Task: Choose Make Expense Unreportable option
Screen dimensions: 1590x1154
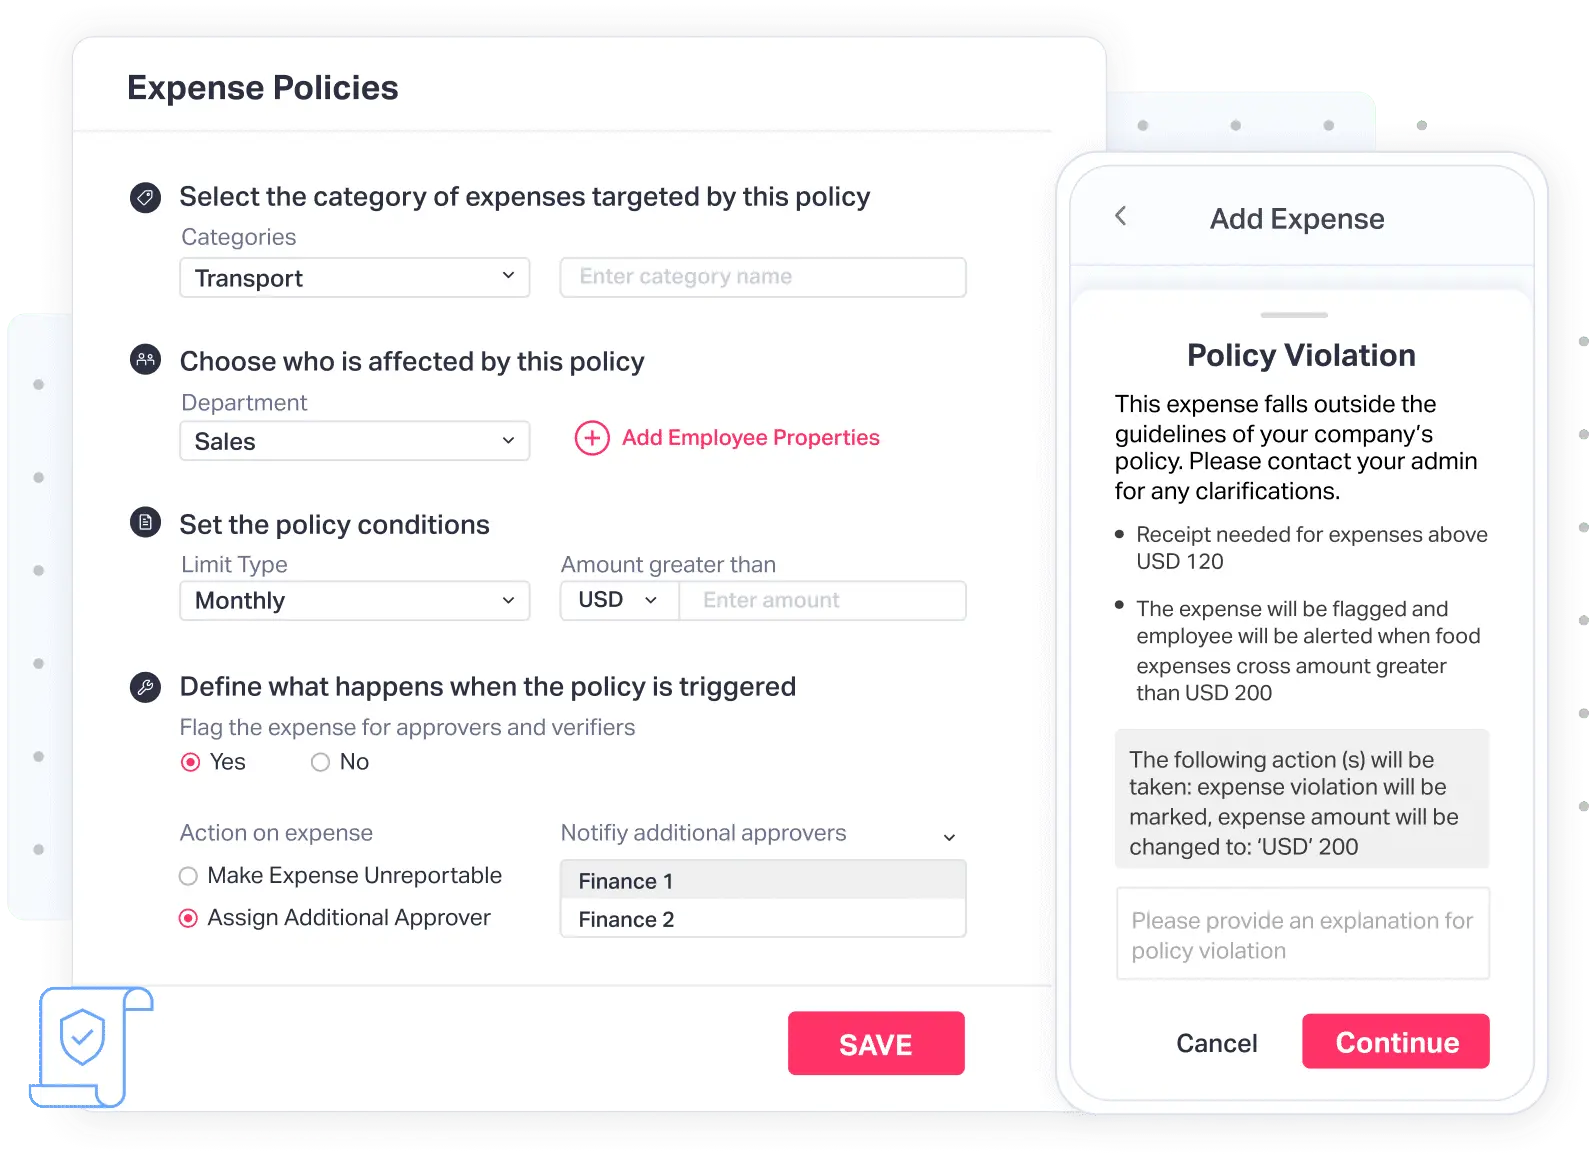Action: 189,877
